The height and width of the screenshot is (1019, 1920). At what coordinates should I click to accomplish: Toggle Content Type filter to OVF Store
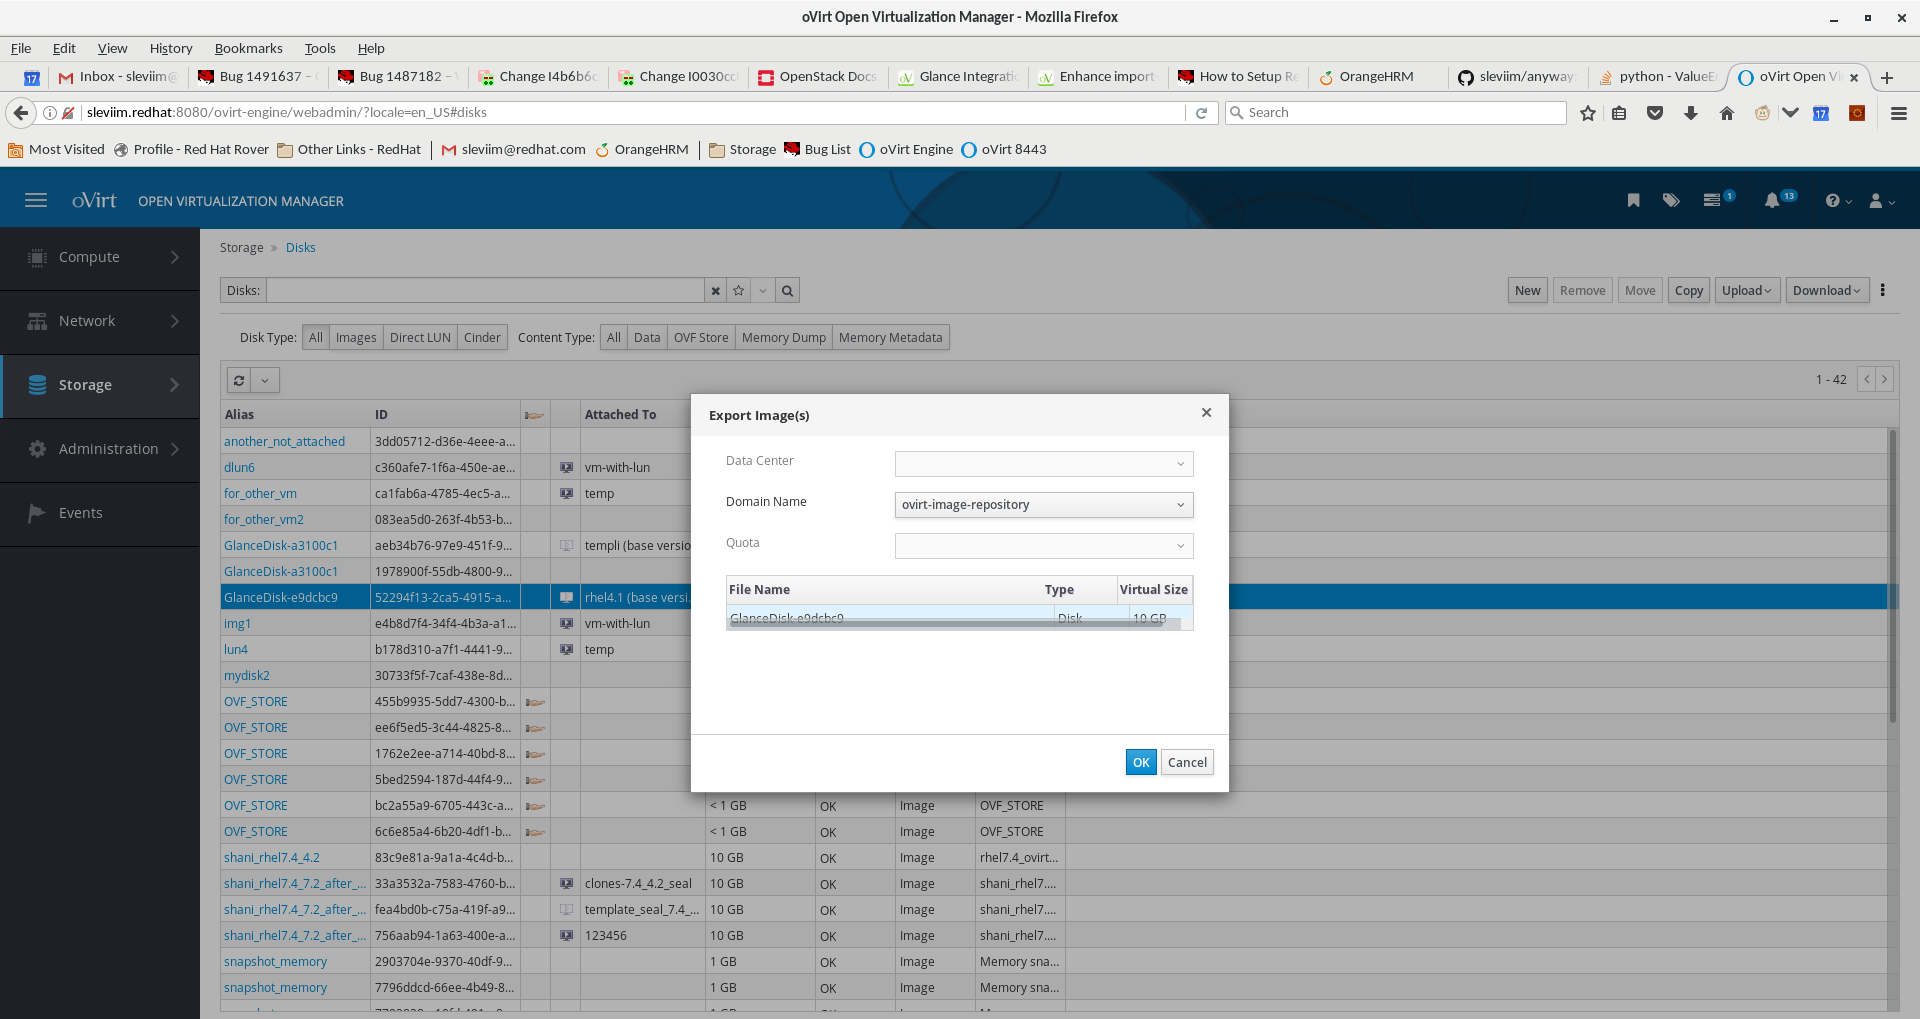click(x=701, y=338)
